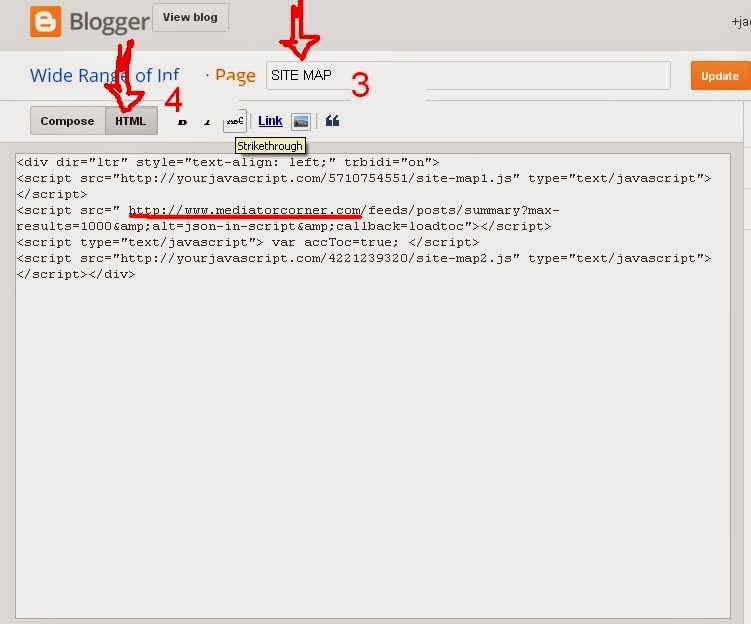The height and width of the screenshot is (624, 751).
Task: Apply Strikethrough formatting
Action: (x=235, y=121)
